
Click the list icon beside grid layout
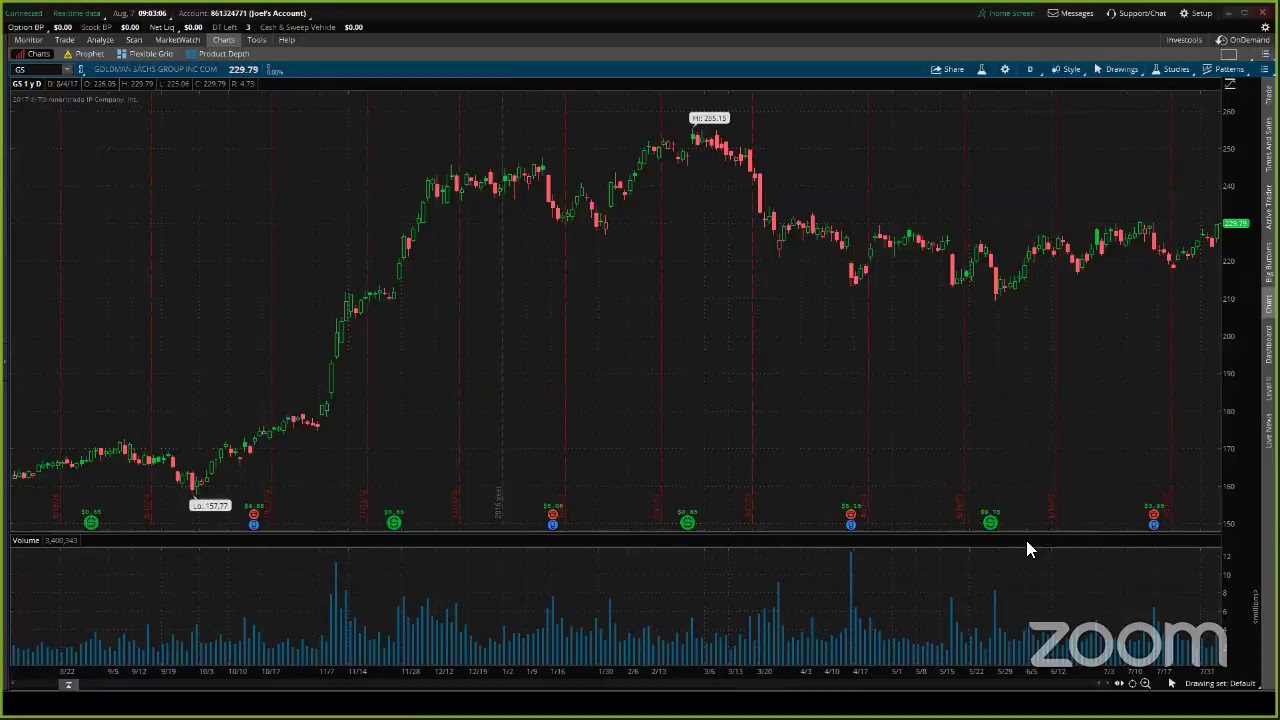pos(1265,54)
